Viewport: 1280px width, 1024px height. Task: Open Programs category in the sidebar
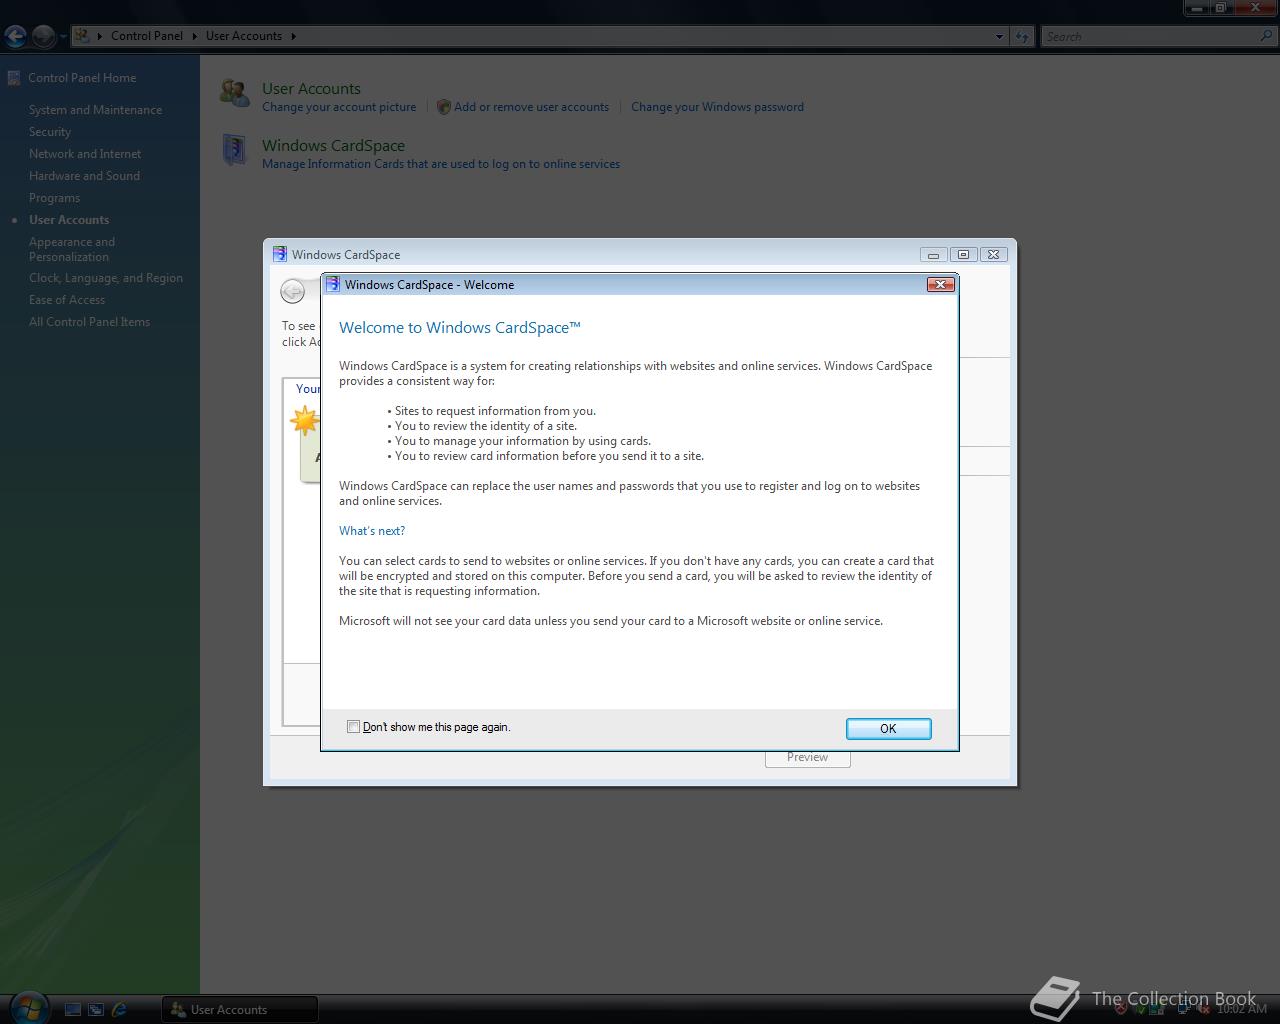pos(54,198)
